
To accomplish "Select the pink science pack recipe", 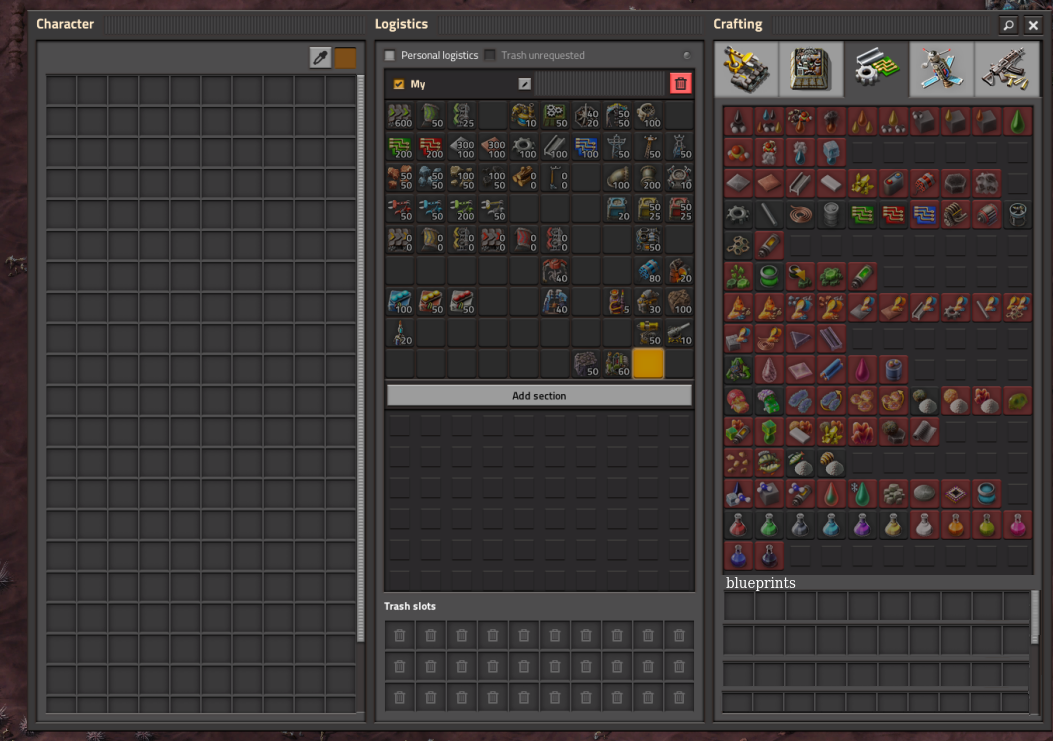I will click(x=1017, y=525).
